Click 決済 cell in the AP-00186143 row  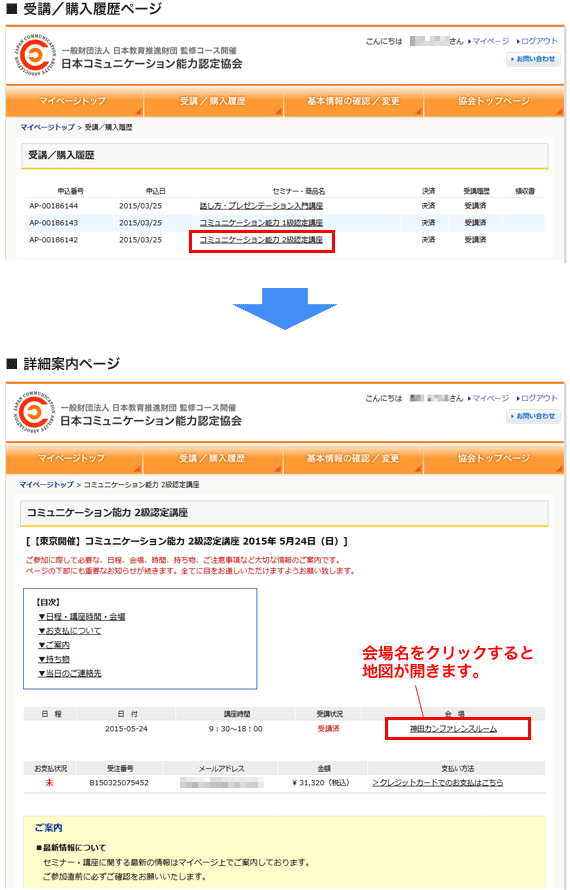click(x=429, y=222)
